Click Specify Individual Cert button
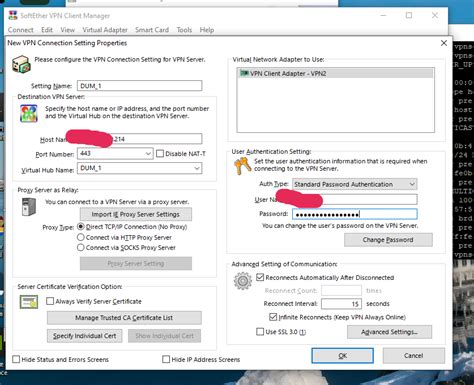The image size is (474, 385). click(85, 336)
